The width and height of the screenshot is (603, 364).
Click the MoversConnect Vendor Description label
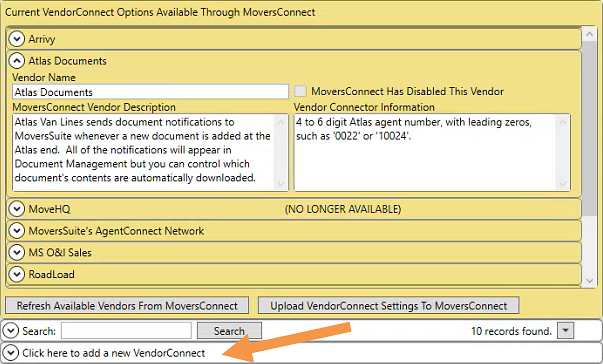coord(94,107)
